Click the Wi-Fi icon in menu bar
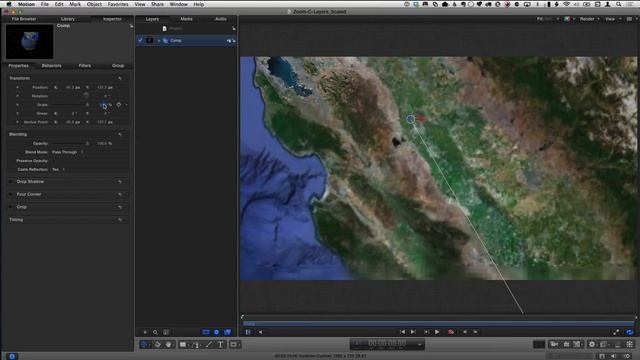 (567, 4)
